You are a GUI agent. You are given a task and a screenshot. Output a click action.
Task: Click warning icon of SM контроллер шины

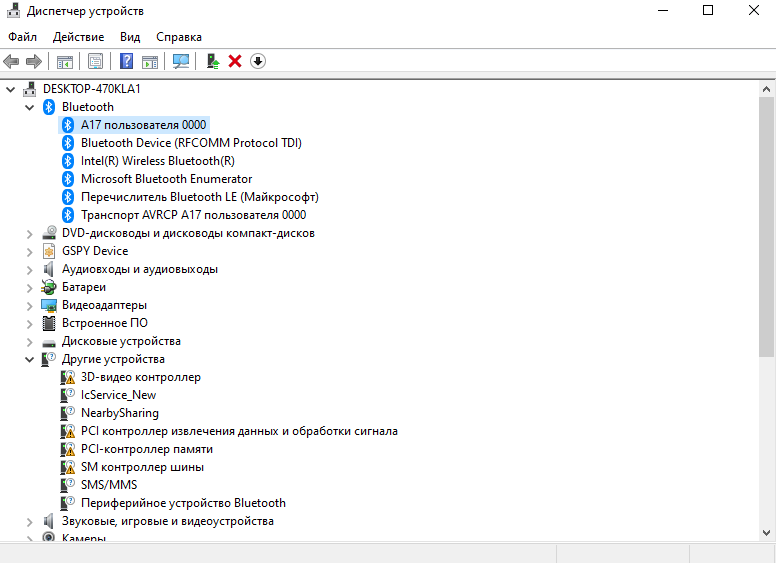[x=68, y=468]
